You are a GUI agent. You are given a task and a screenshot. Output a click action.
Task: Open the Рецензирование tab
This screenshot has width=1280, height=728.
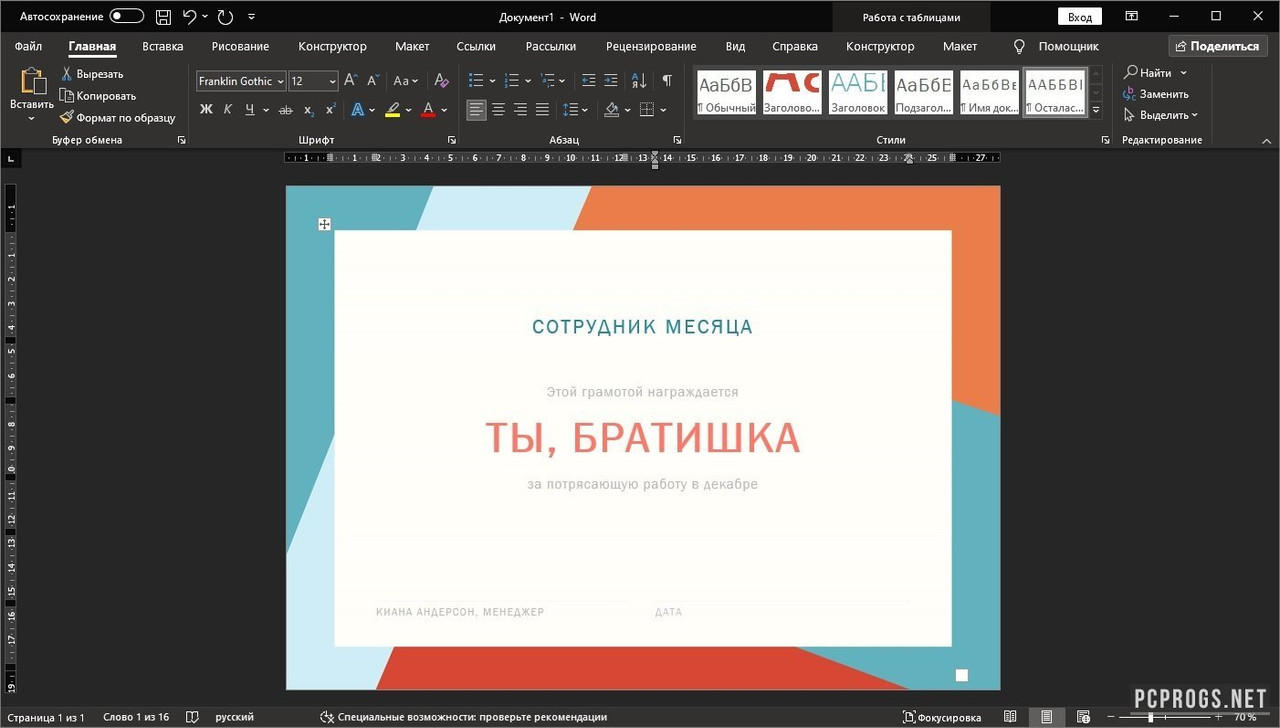click(x=651, y=46)
